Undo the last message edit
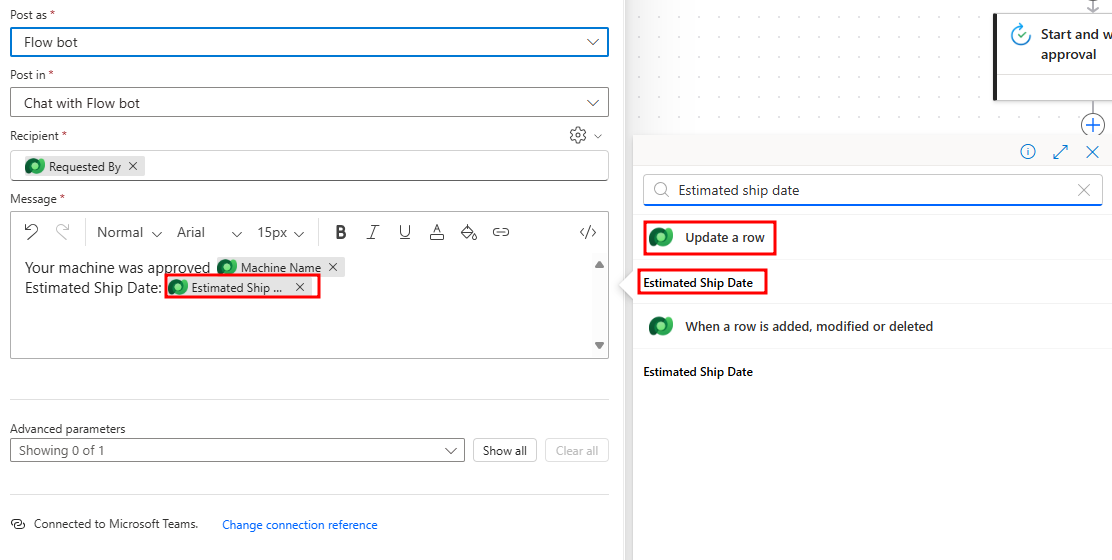 (30, 231)
